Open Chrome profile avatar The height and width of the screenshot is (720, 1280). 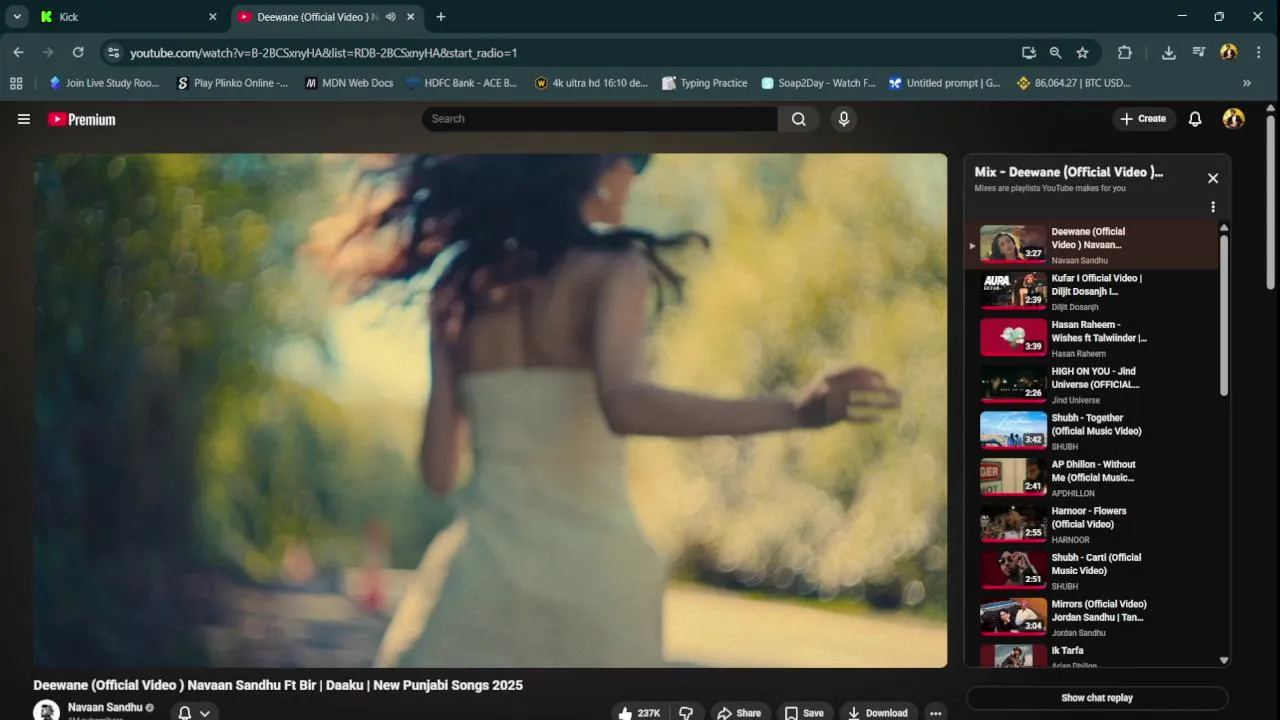click(x=1229, y=52)
